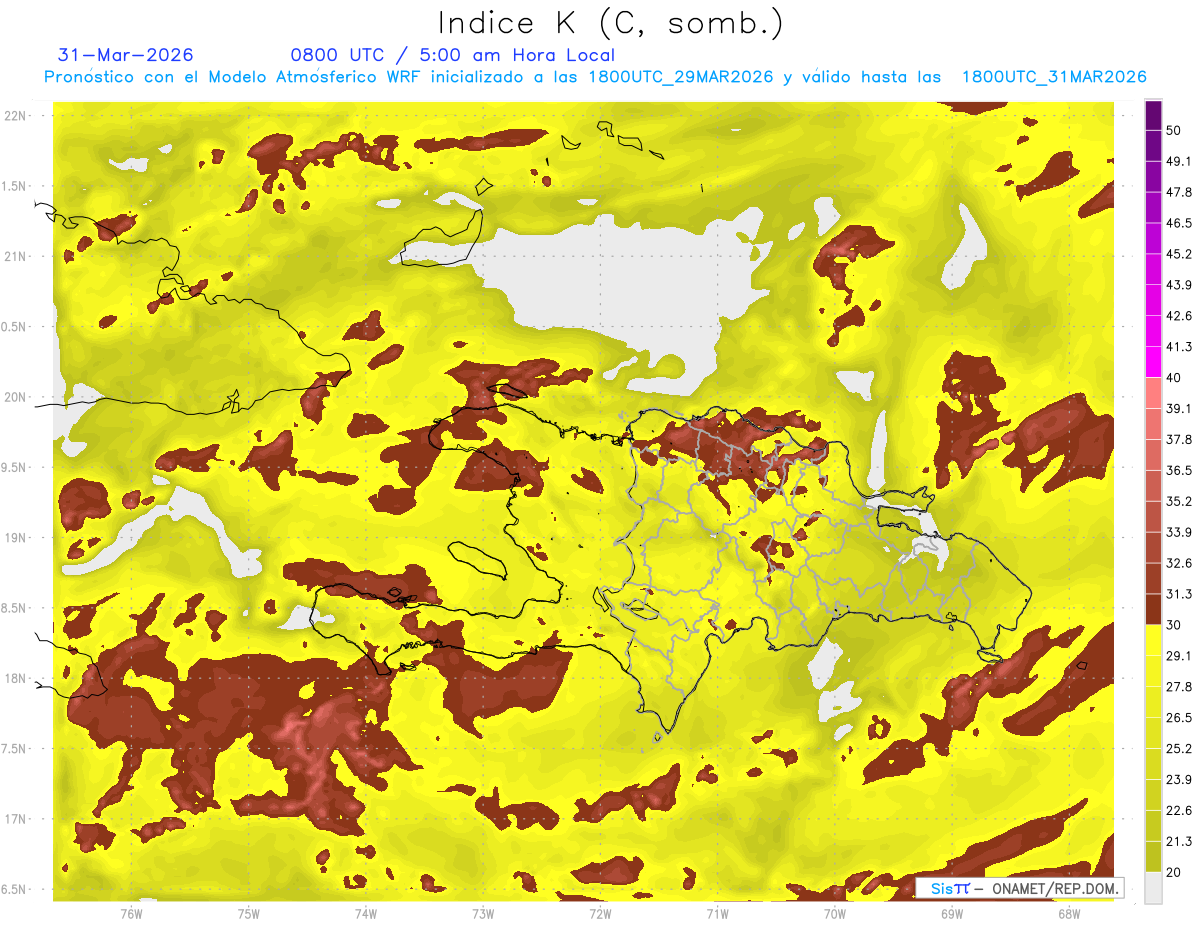This screenshot has height=927, width=1200.
Task: Click the 1800UTC_29MAR2026 initialization time text
Action: coord(682,77)
